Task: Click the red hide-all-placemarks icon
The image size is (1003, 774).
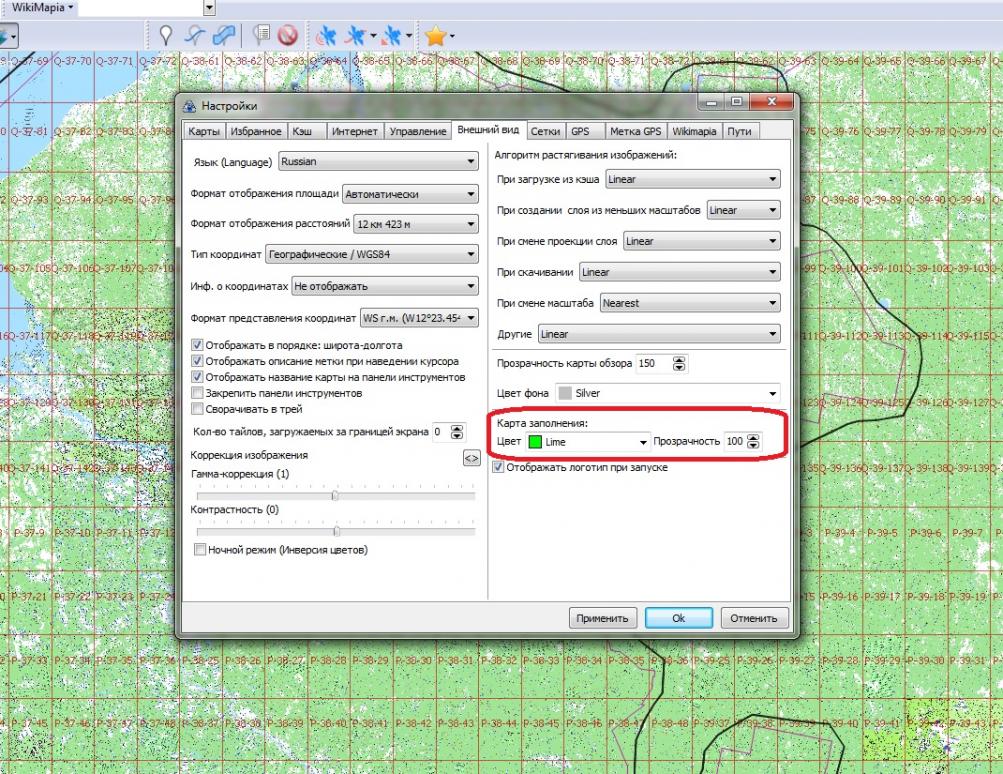Action: click(288, 35)
